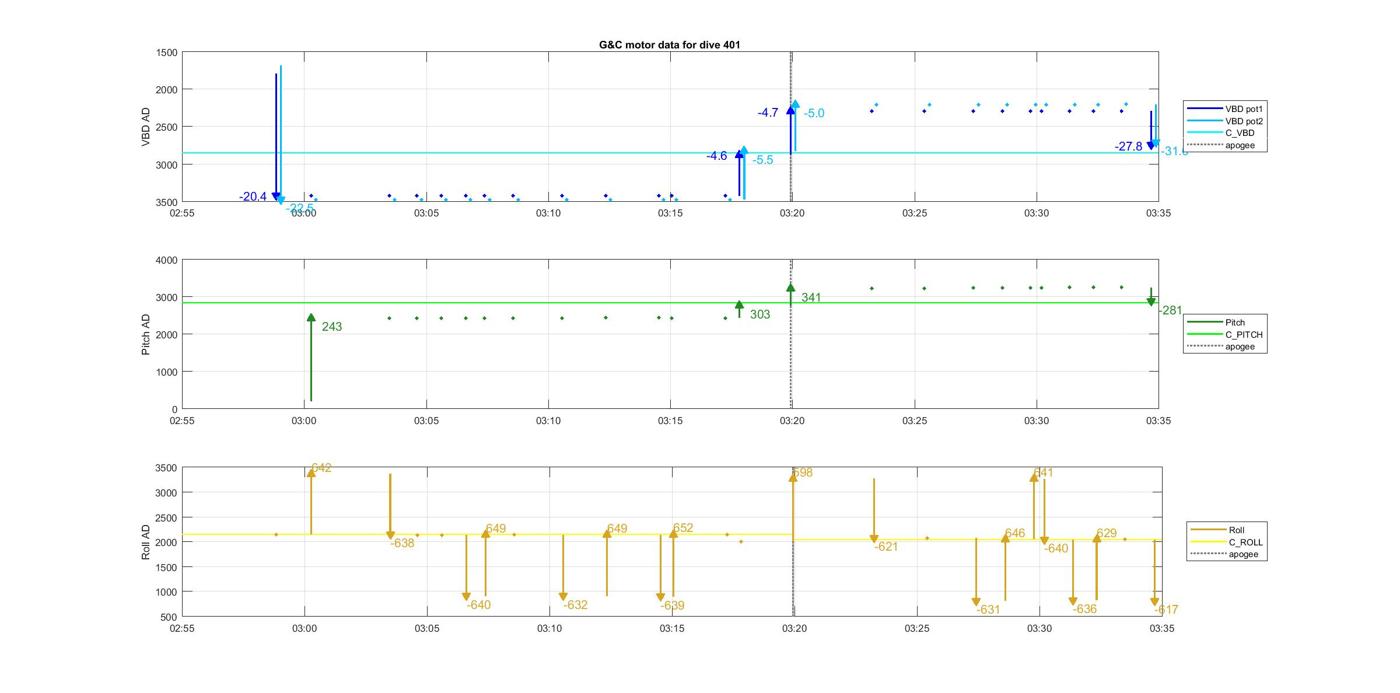Select the "C_VBD" legend entry
This screenshot has width=1400, height=693.
point(1220,133)
